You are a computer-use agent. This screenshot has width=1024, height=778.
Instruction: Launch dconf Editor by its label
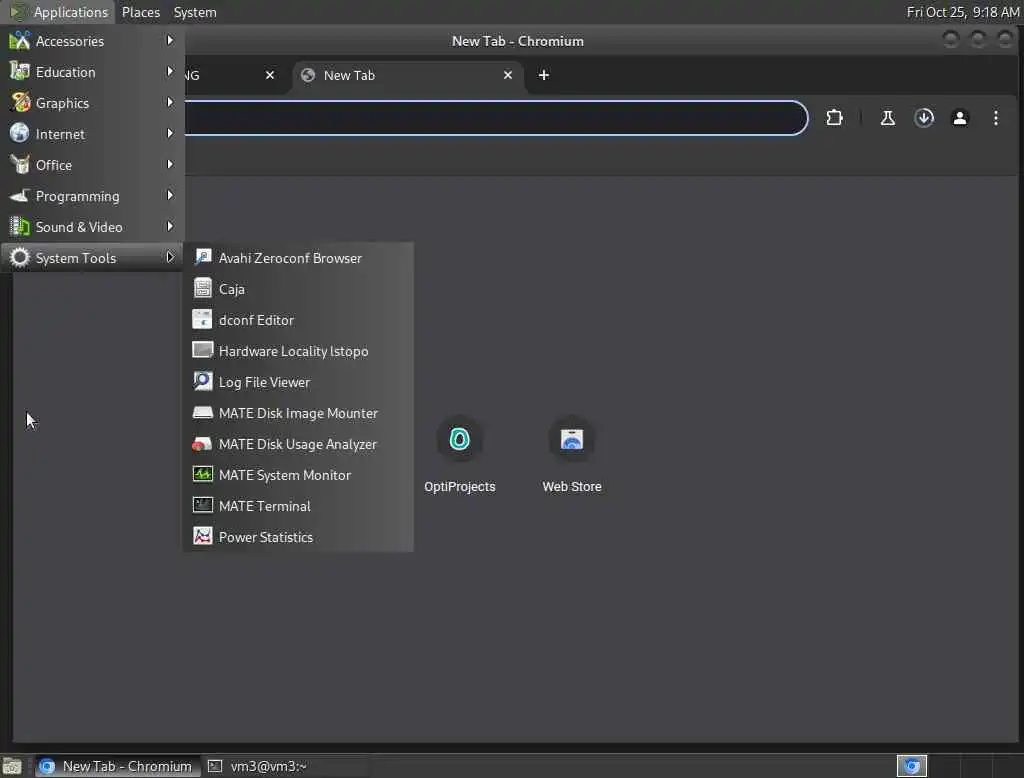[256, 320]
